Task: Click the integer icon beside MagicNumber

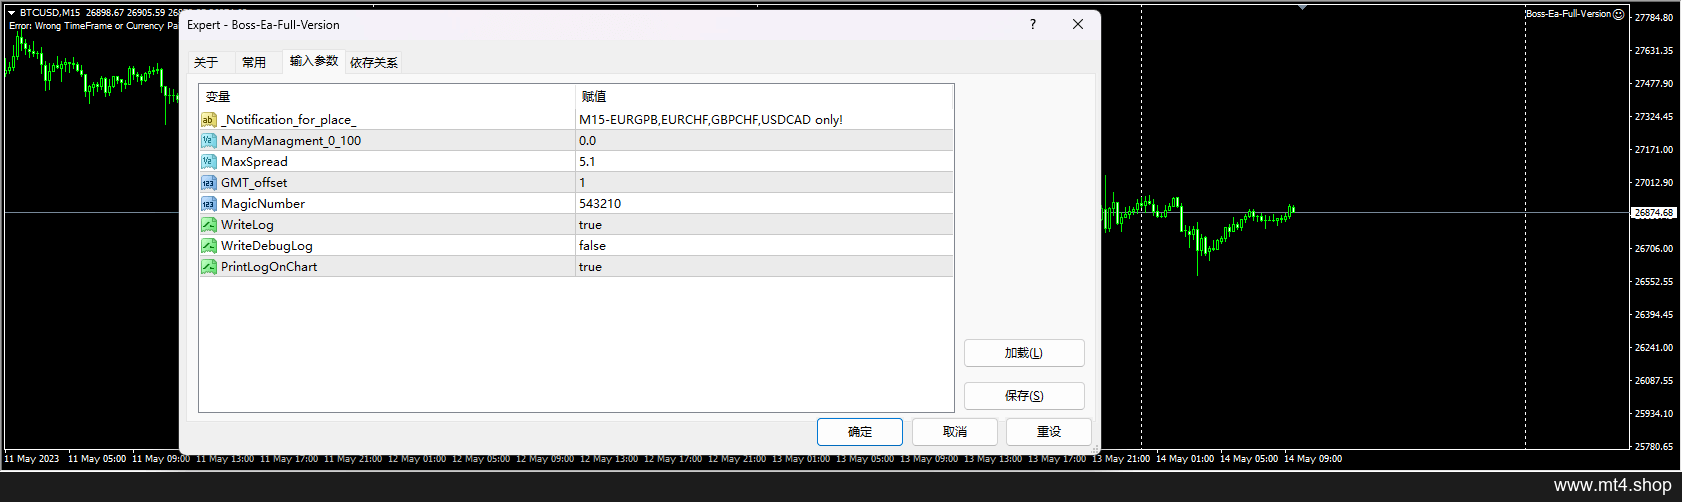Action: 209,204
